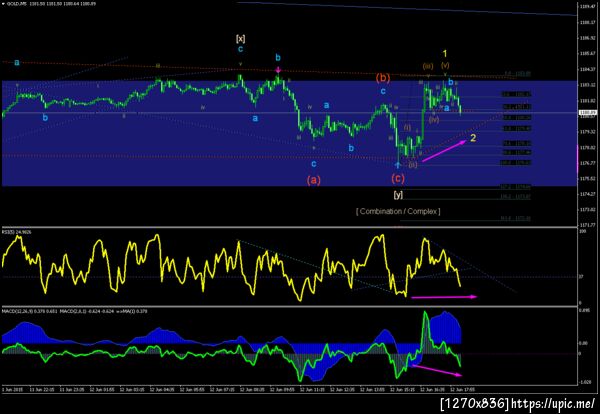Image resolution: width=600 pixels, height=414 pixels.
Task: Click the pink down-arrow marker under cyan b
Action: [279, 70]
